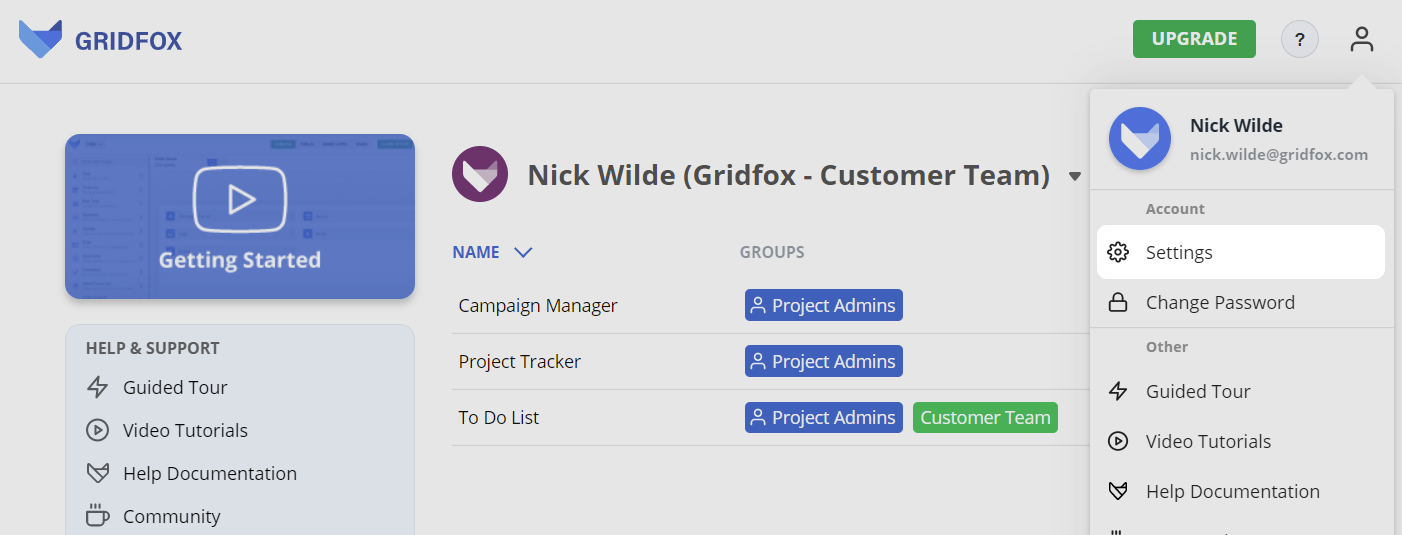Click the green Customer Team group tag
This screenshot has width=1402, height=535.
[x=985, y=418]
